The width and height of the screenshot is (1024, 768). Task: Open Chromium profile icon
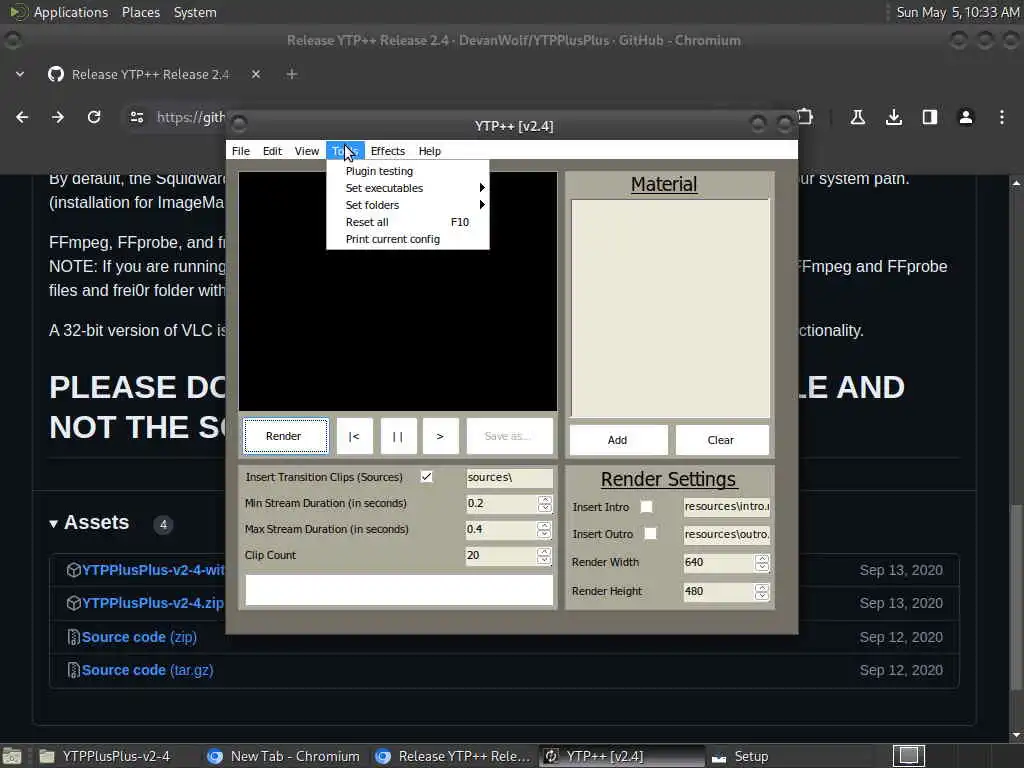pyautogui.click(x=965, y=117)
